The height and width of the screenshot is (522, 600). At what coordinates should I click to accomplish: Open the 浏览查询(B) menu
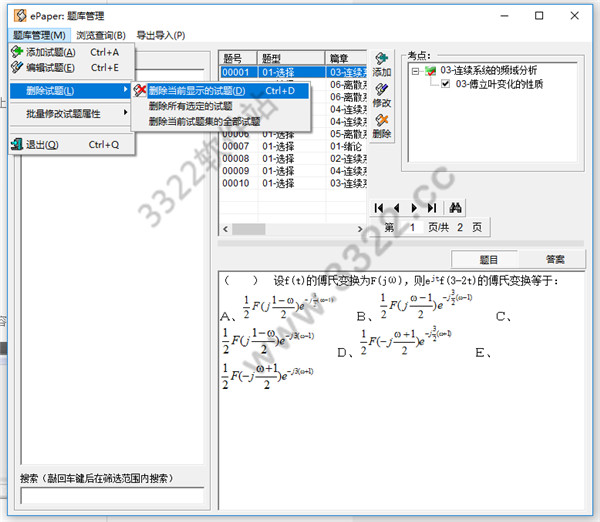[101, 35]
